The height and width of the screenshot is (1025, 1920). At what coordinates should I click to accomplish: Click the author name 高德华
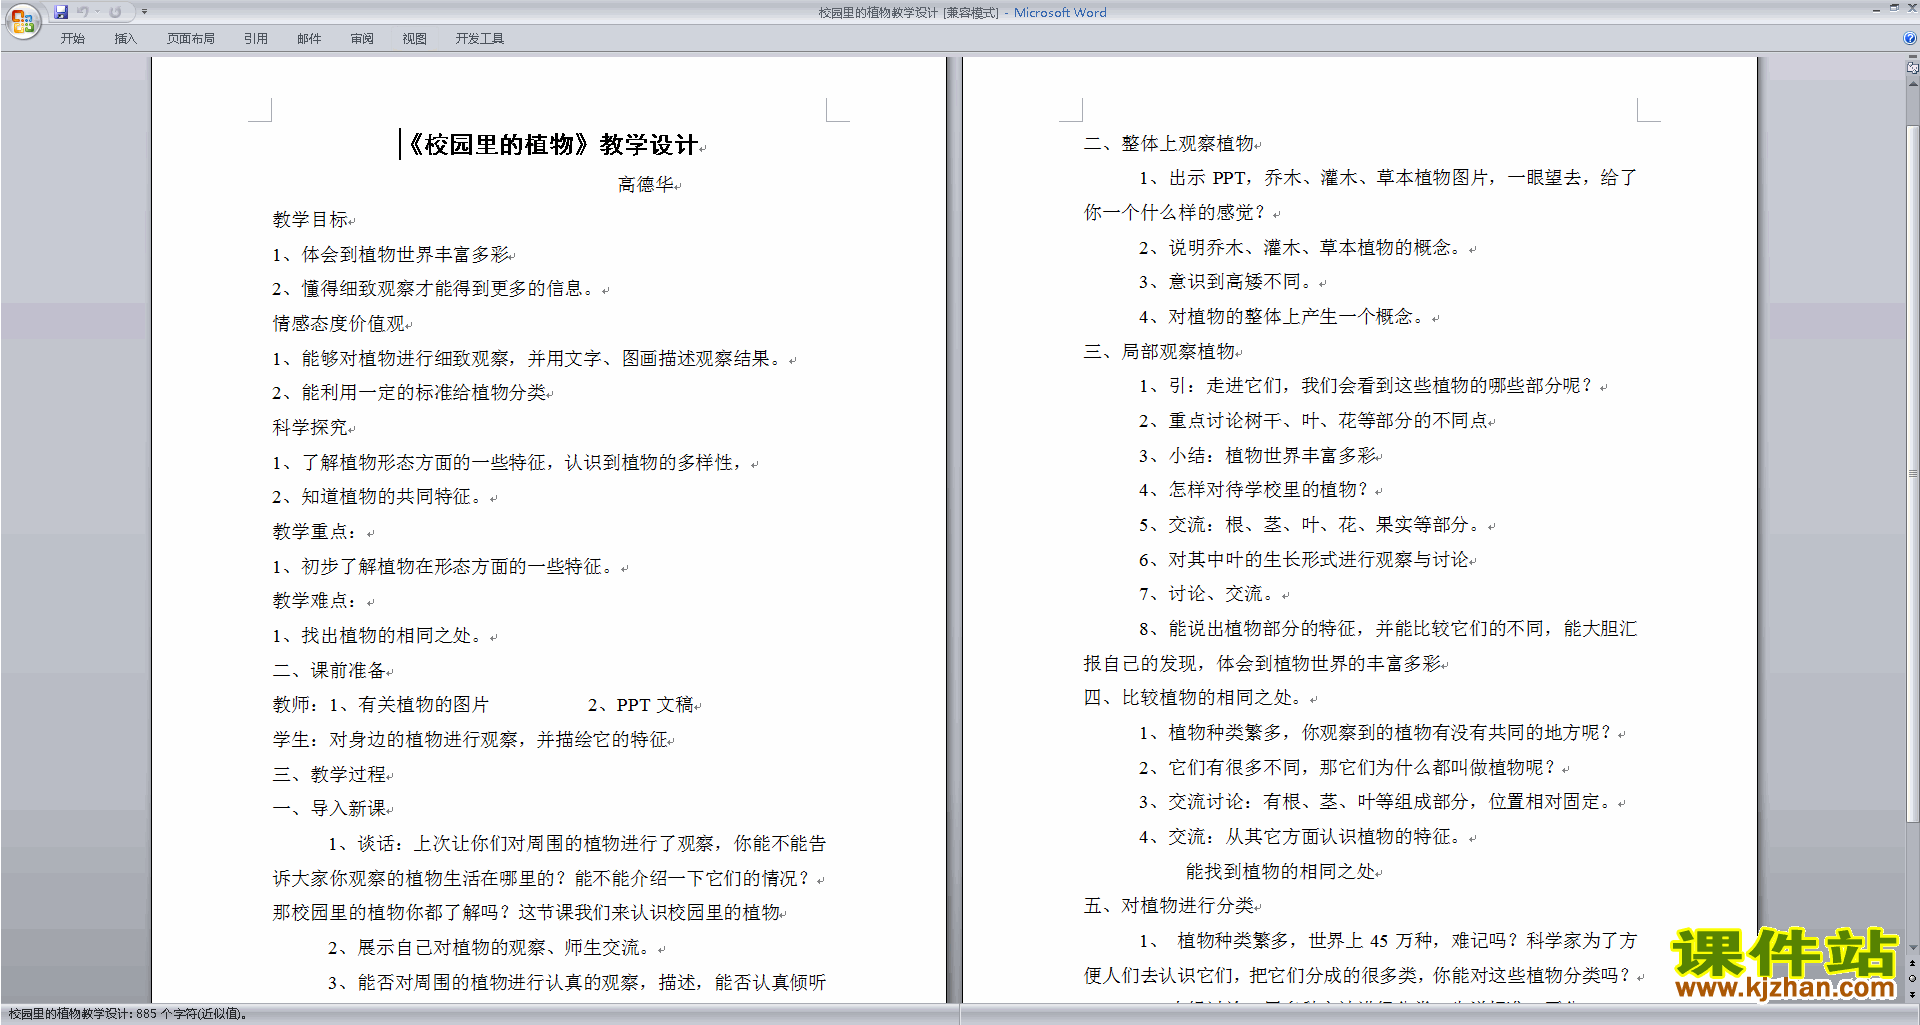click(645, 184)
